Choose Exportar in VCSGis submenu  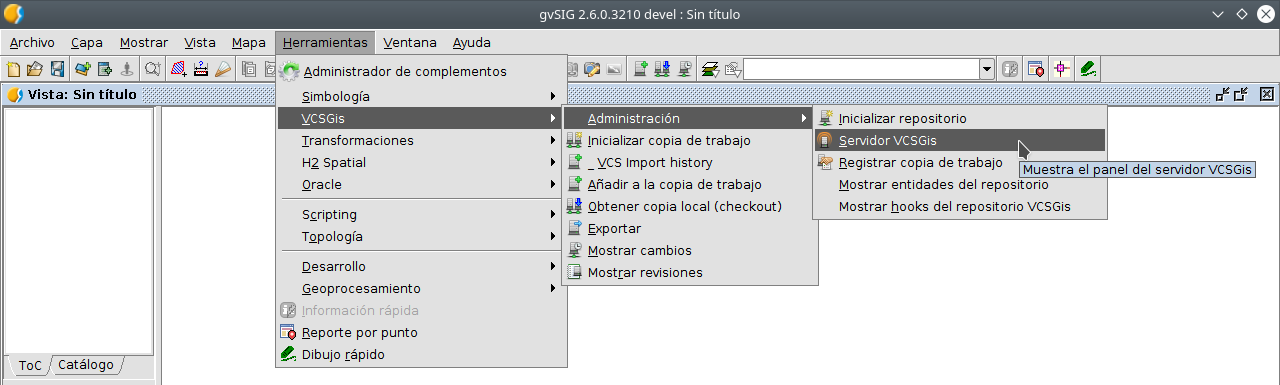[x=690, y=229]
